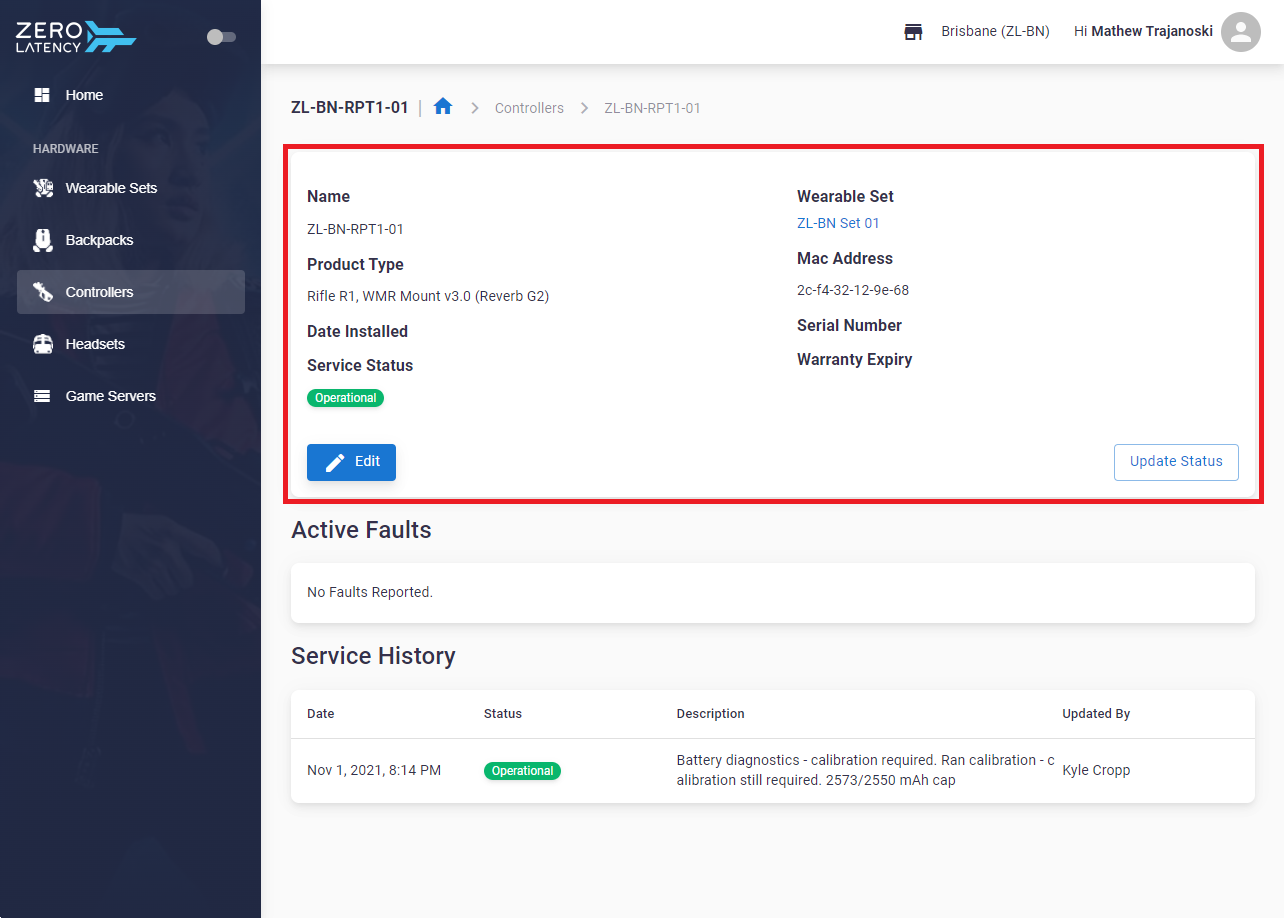This screenshot has height=918, width=1284.
Task: Click the Controllers rifle icon
Action: point(42,292)
